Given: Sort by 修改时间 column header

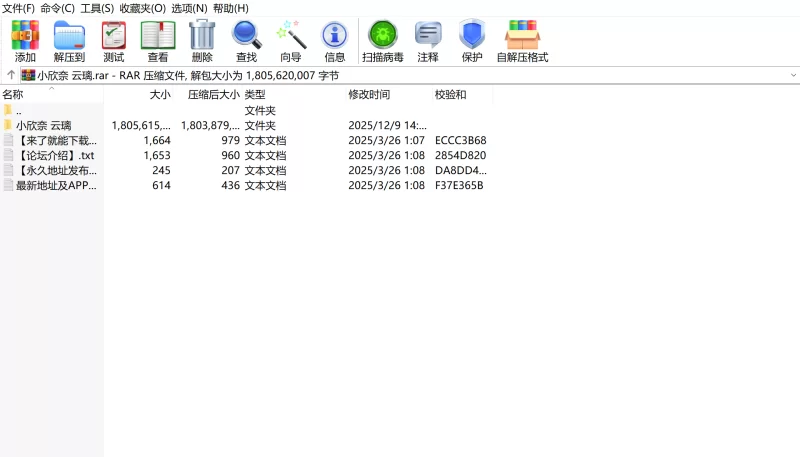Looking at the screenshot, I should (x=388, y=94).
